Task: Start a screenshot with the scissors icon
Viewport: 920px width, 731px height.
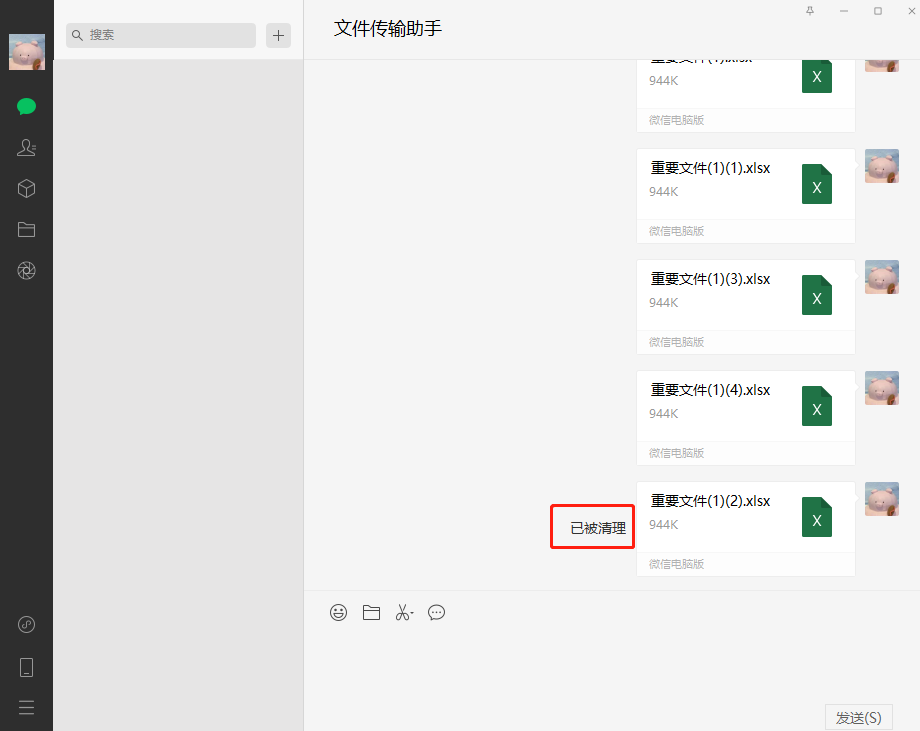Action: (x=403, y=612)
